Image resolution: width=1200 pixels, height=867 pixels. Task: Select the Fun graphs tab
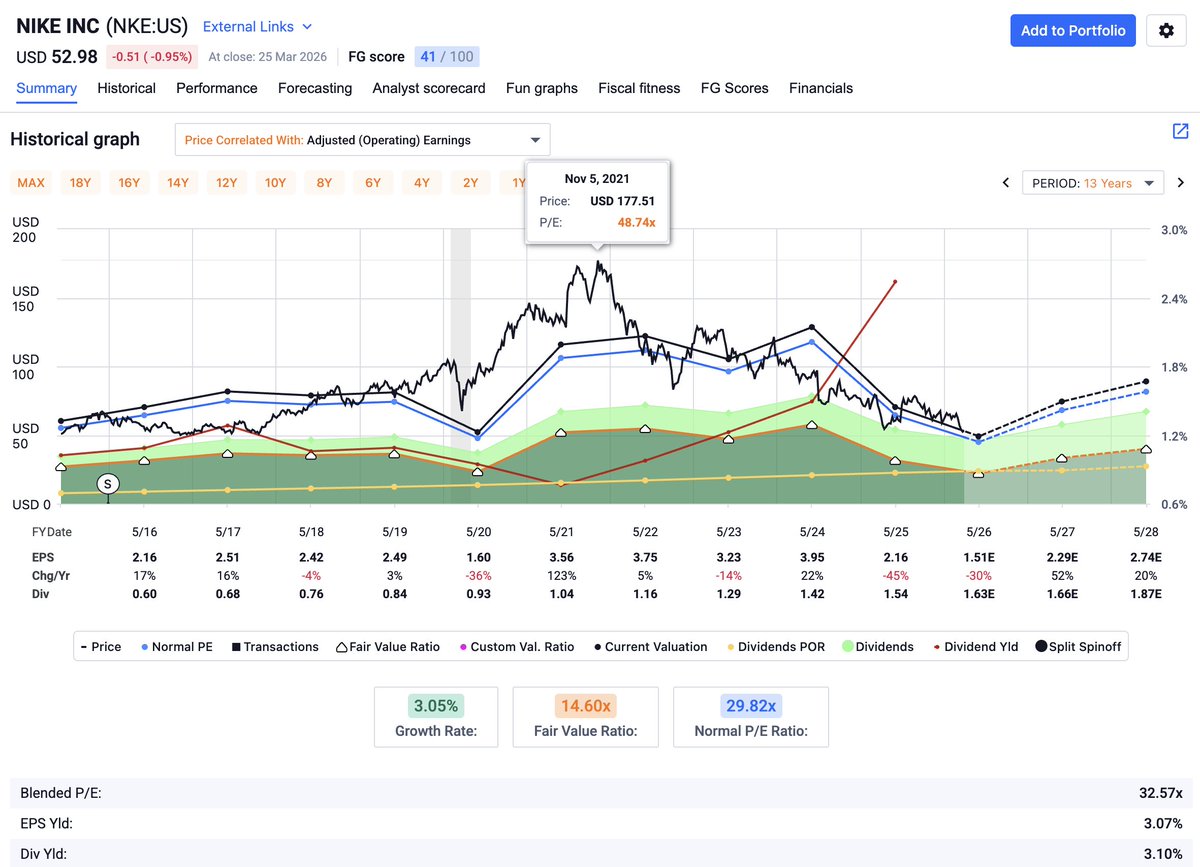tap(541, 88)
